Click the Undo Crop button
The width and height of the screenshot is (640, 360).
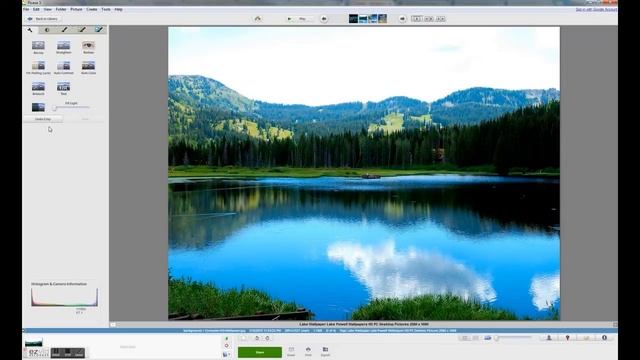point(43,119)
